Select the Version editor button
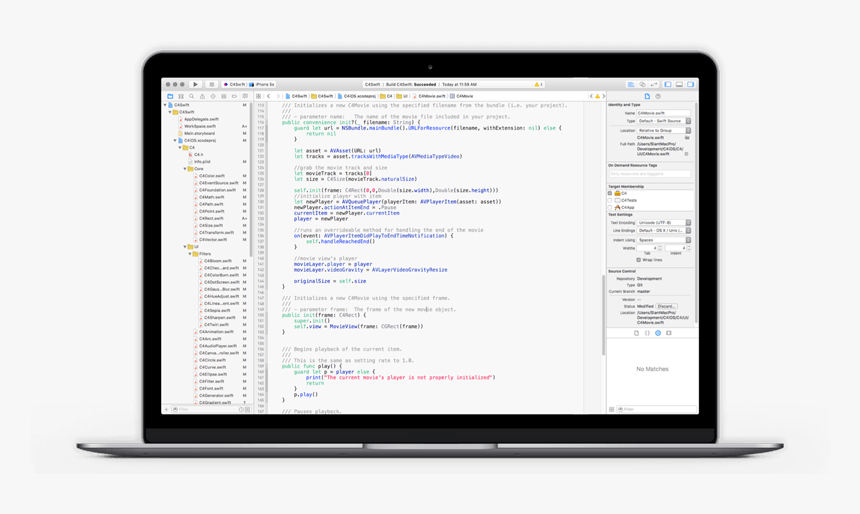 coord(653,84)
